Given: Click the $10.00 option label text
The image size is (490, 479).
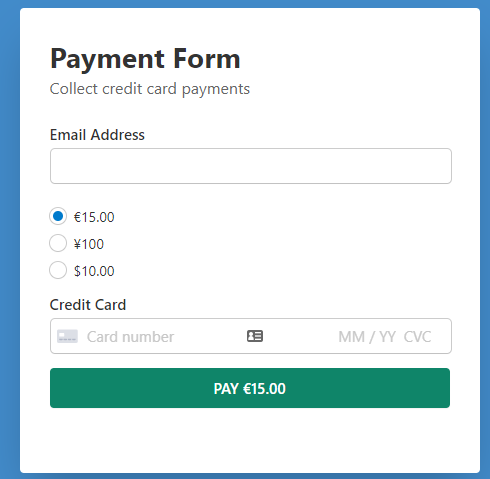Looking at the screenshot, I should [94, 271].
